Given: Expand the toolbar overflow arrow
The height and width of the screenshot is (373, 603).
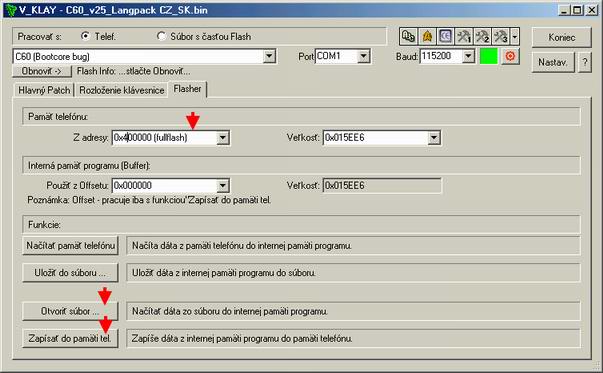Looking at the screenshot, I should click(x=515, y=37).
